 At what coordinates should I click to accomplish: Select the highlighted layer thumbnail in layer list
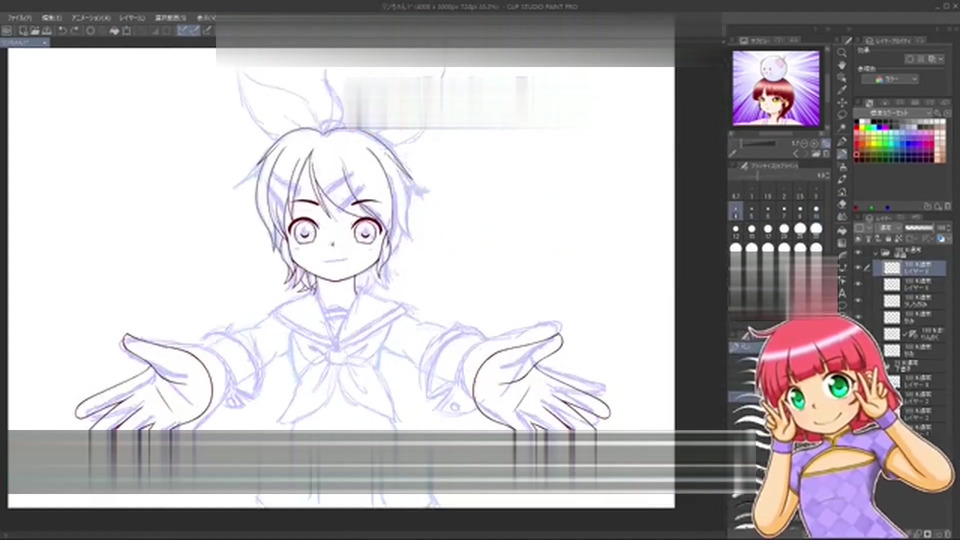click(892, 268)
